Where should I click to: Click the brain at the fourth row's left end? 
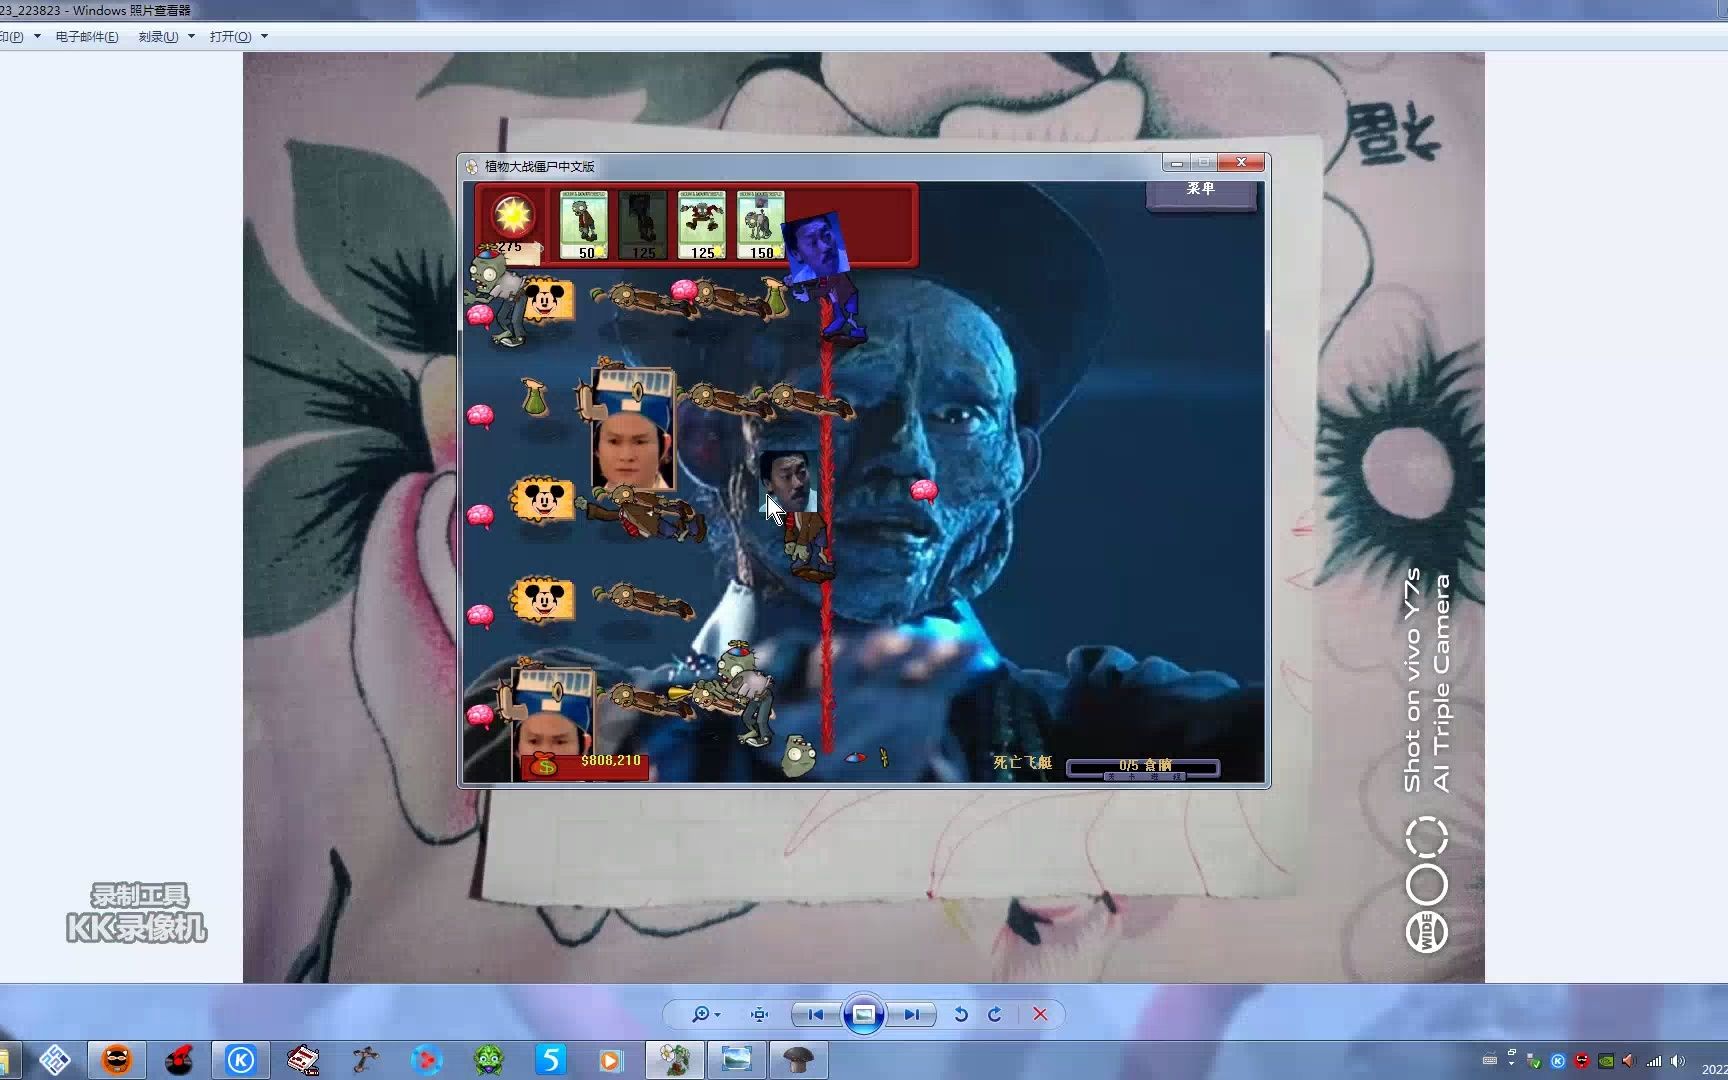[x=480, y=615]
